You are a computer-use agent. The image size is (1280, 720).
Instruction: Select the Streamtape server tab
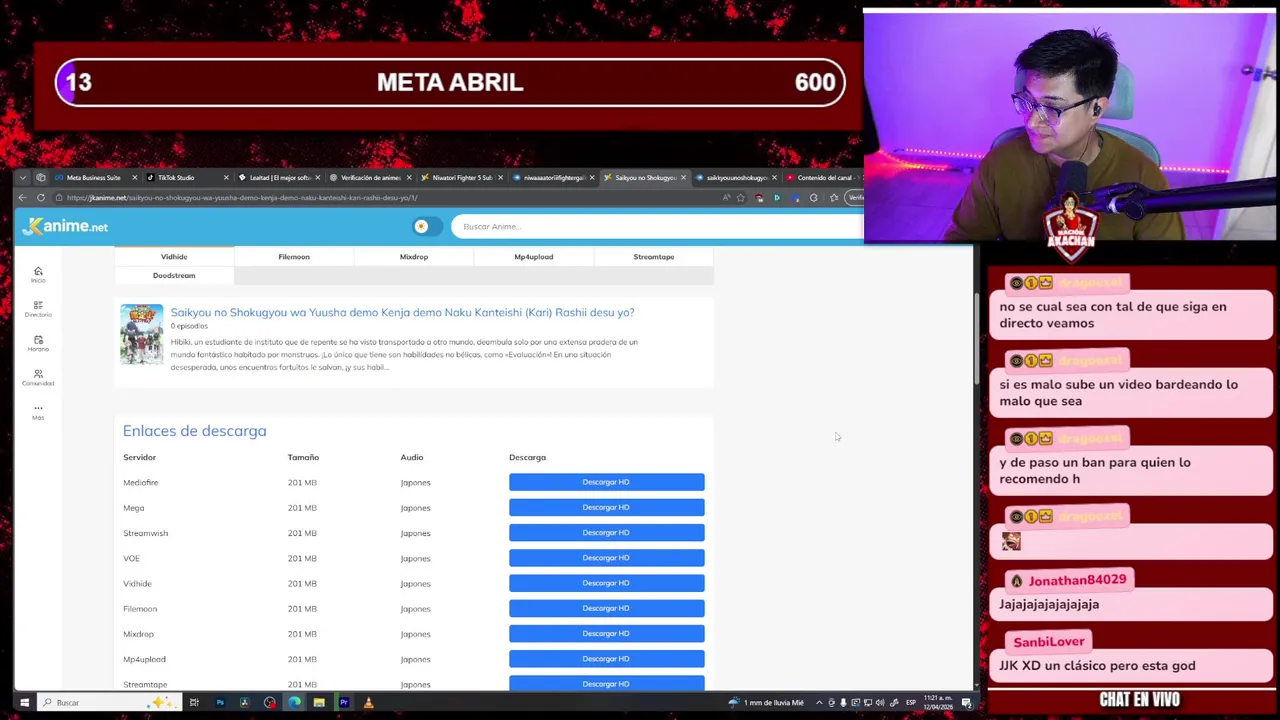(x=654, y=257)
